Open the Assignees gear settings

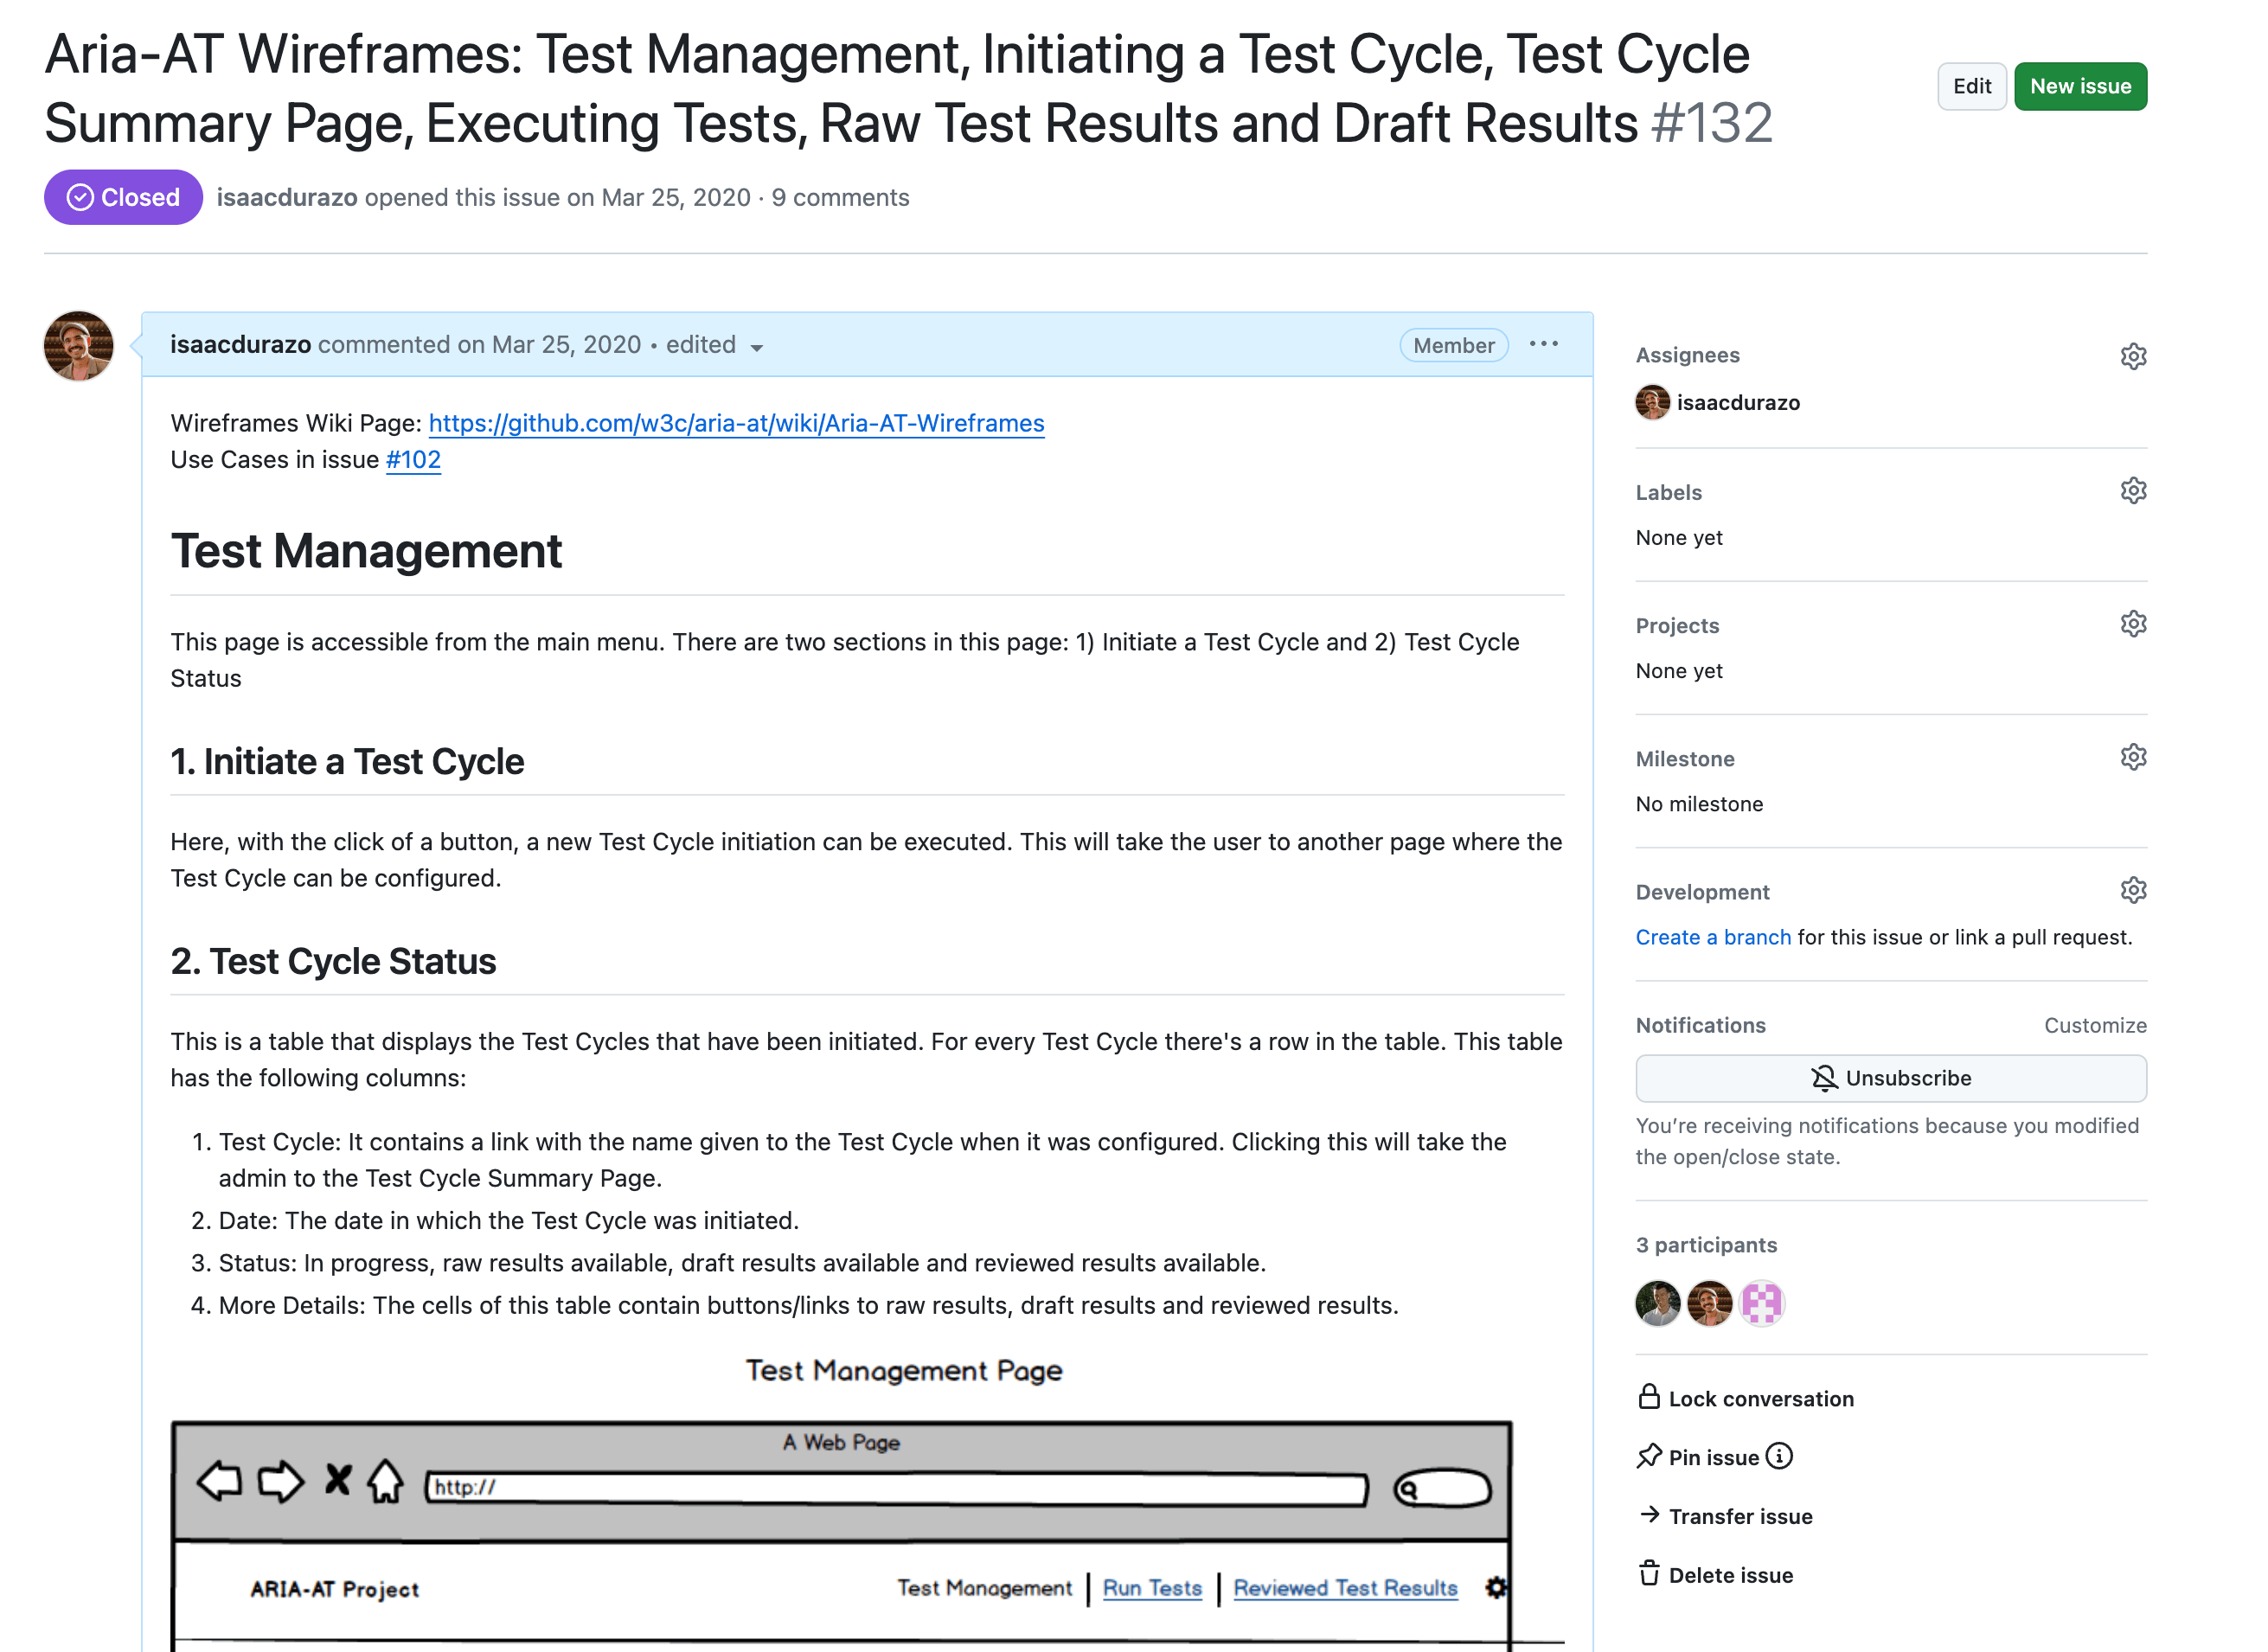[2132, 356]
